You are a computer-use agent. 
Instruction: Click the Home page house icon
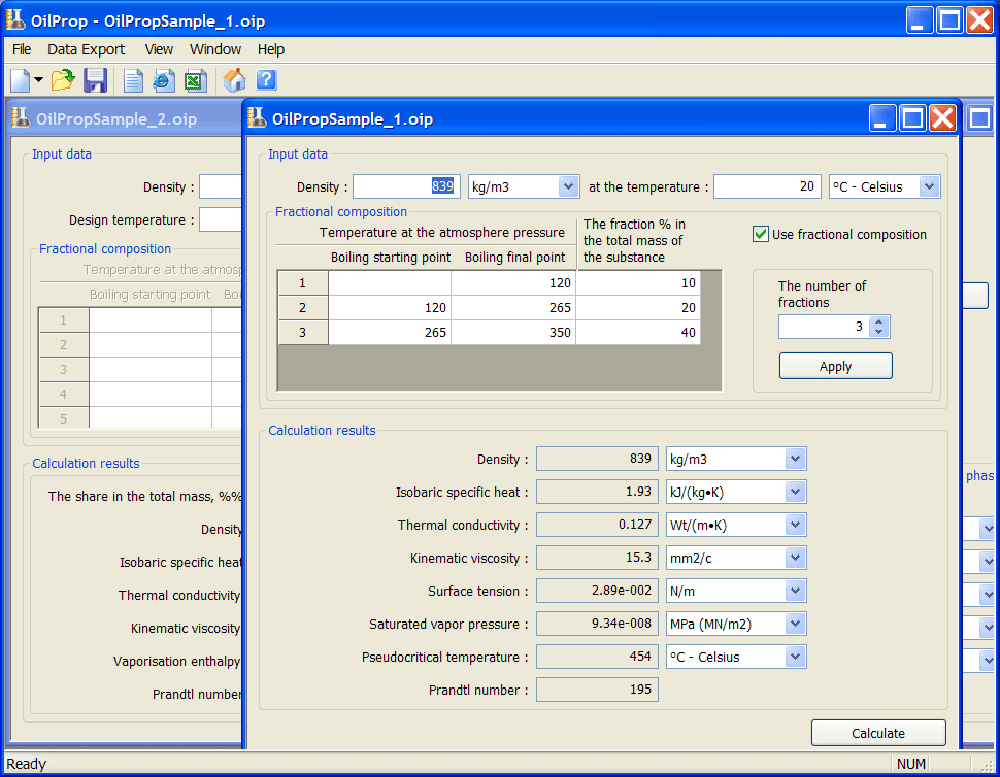(235, 80)
